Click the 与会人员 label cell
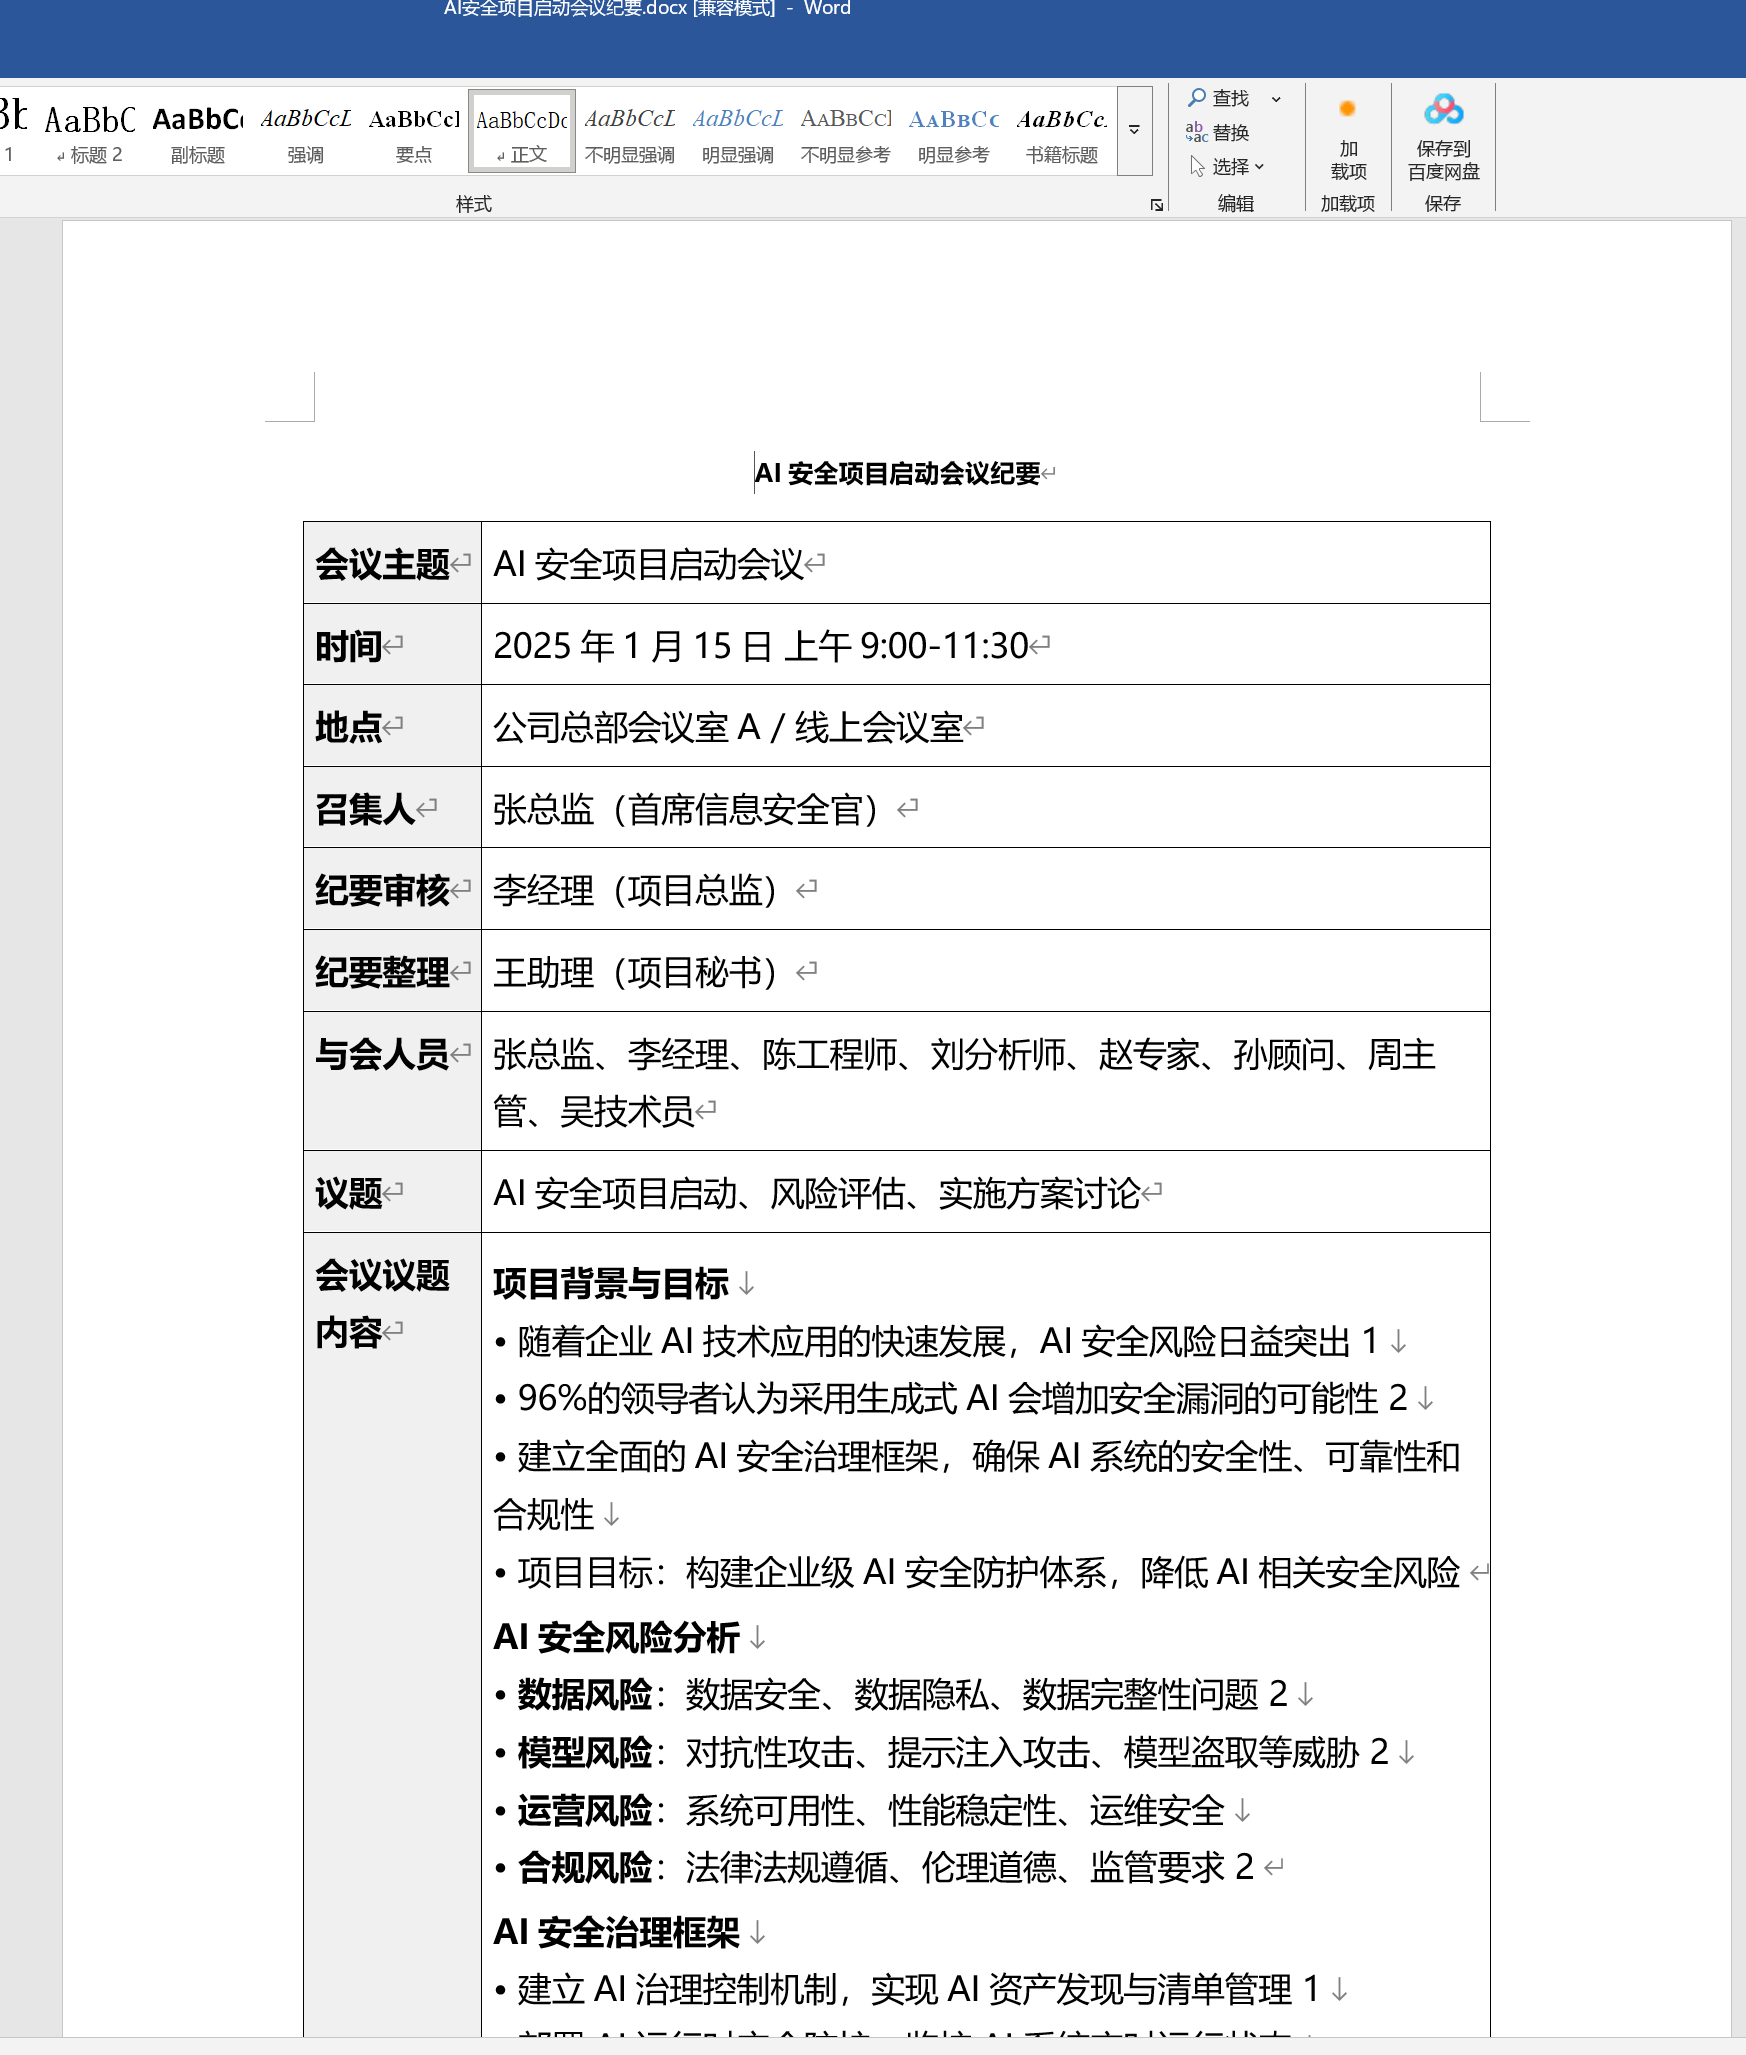 [x=392, y=1081]
